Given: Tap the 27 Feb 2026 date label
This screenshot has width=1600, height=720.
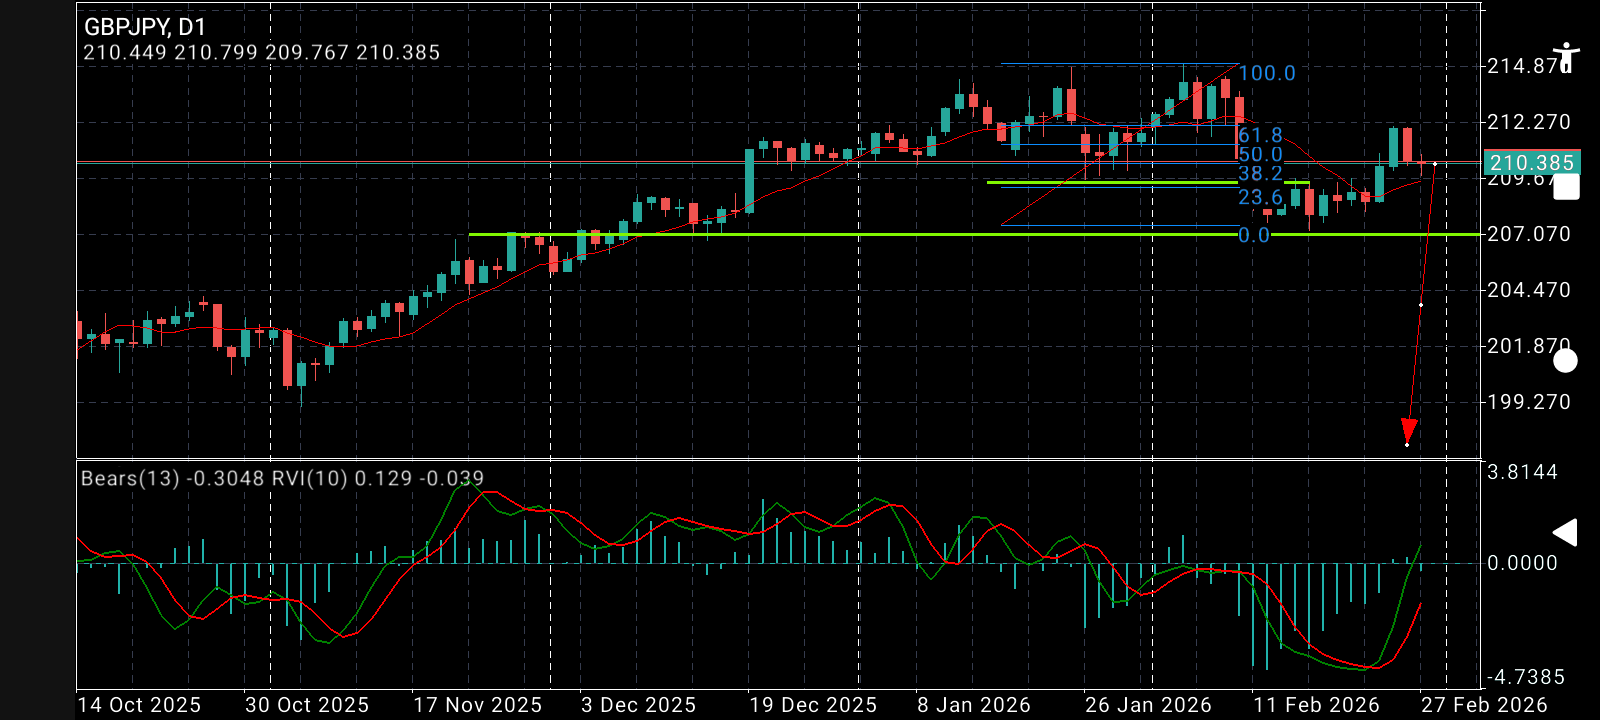Looking at the screenshot, I should (1485, 705).
